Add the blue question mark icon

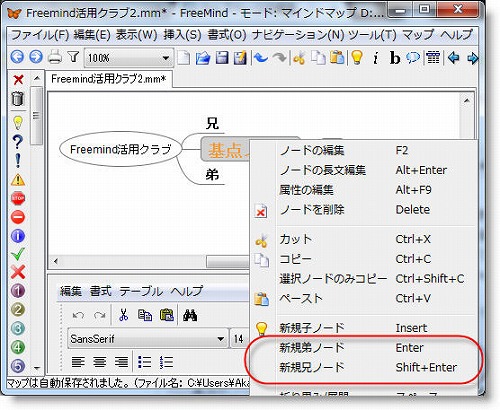18,142
